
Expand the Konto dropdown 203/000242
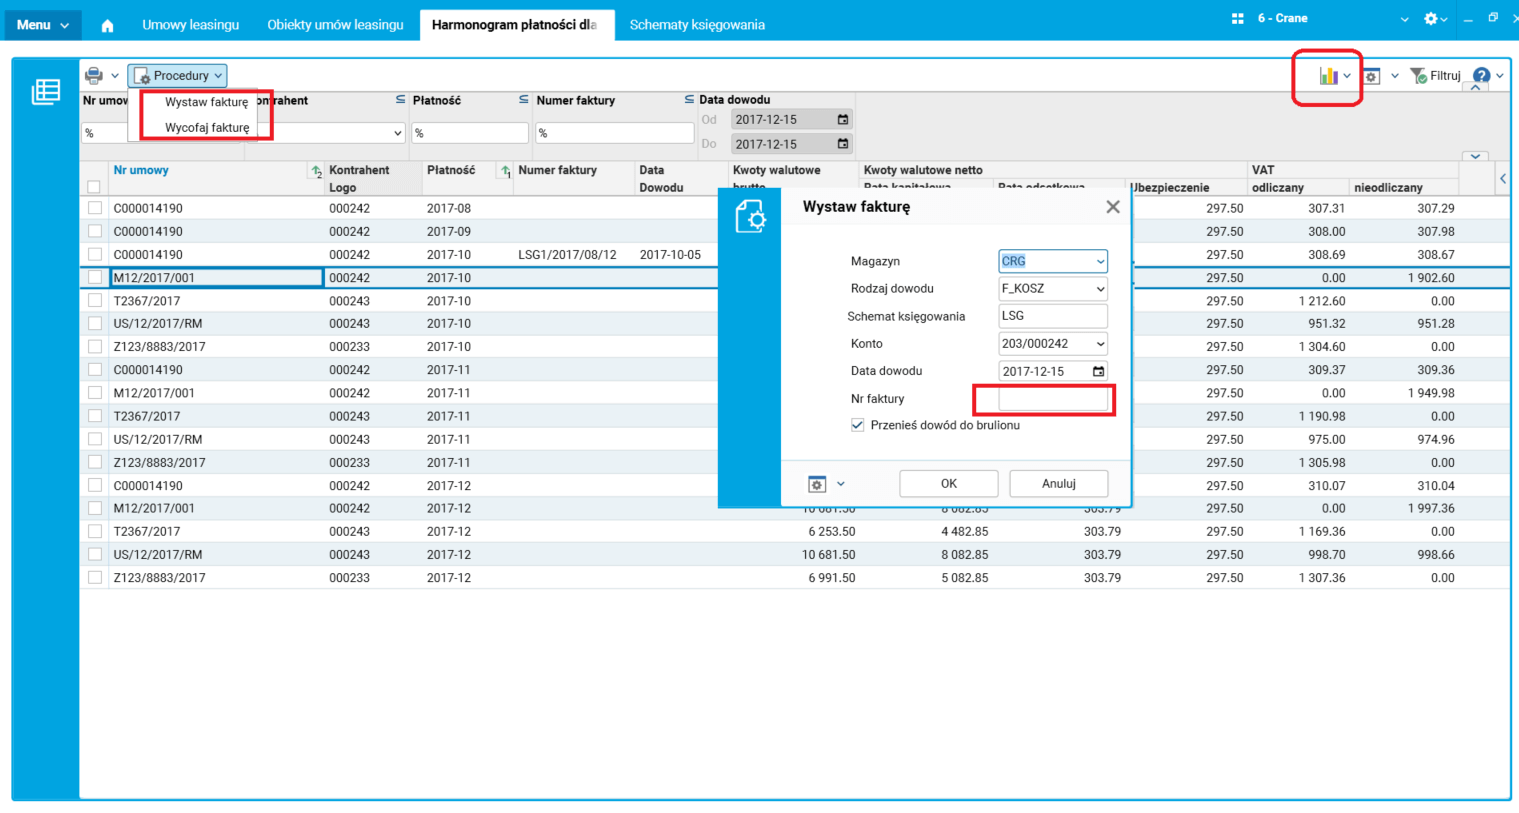(1099, 344)
